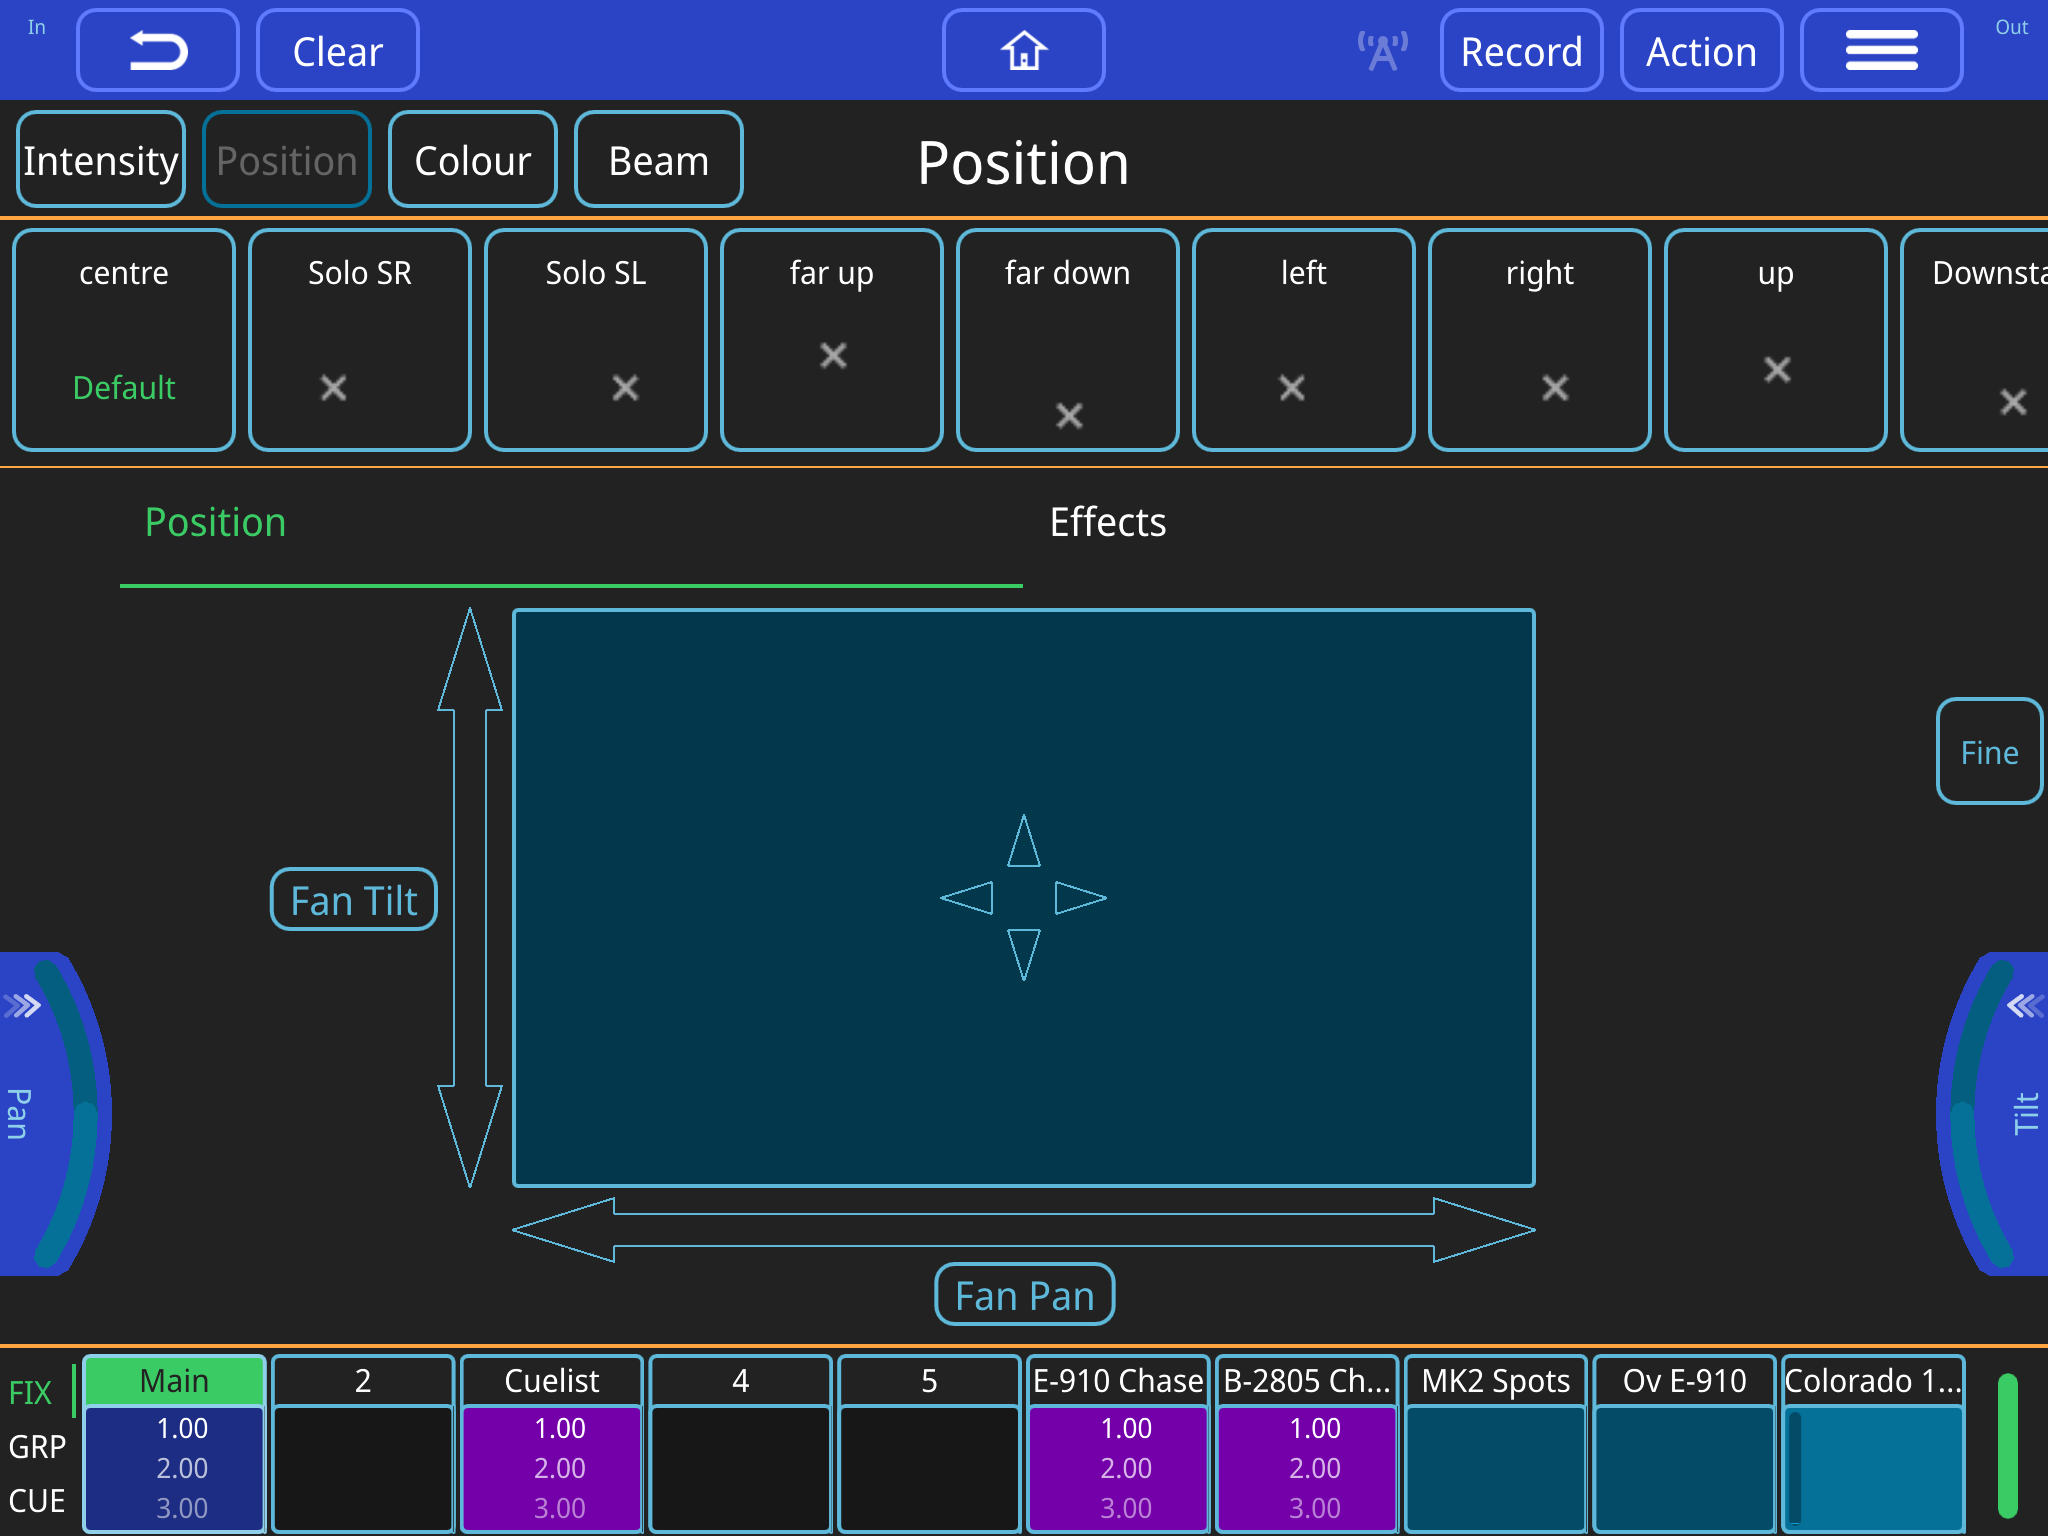
Task: Click the wireless antenna status icon
Action: 1382,51
